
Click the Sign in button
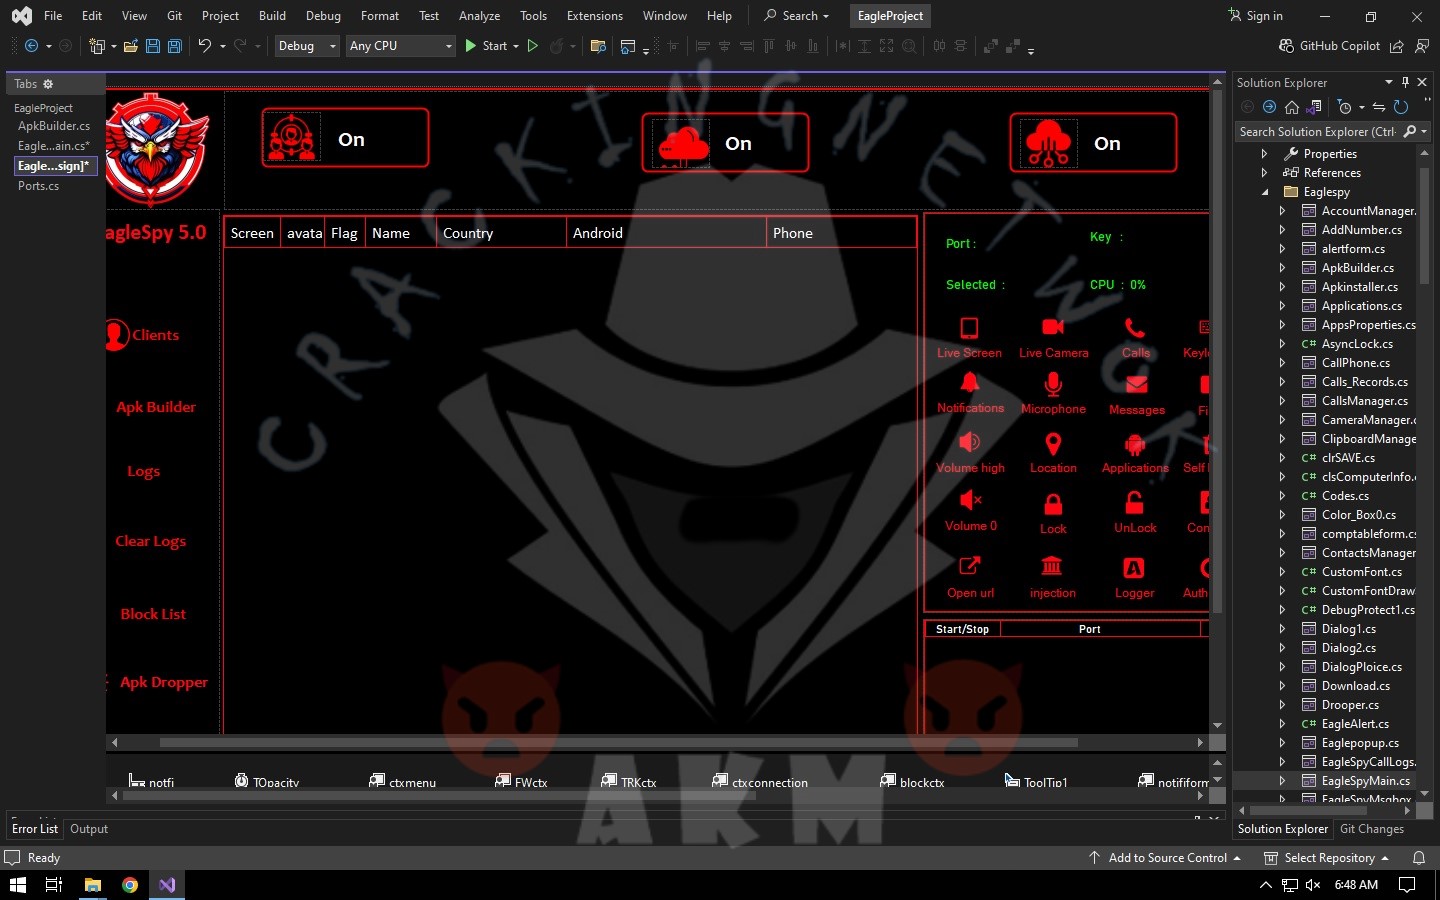(1256, 16)
